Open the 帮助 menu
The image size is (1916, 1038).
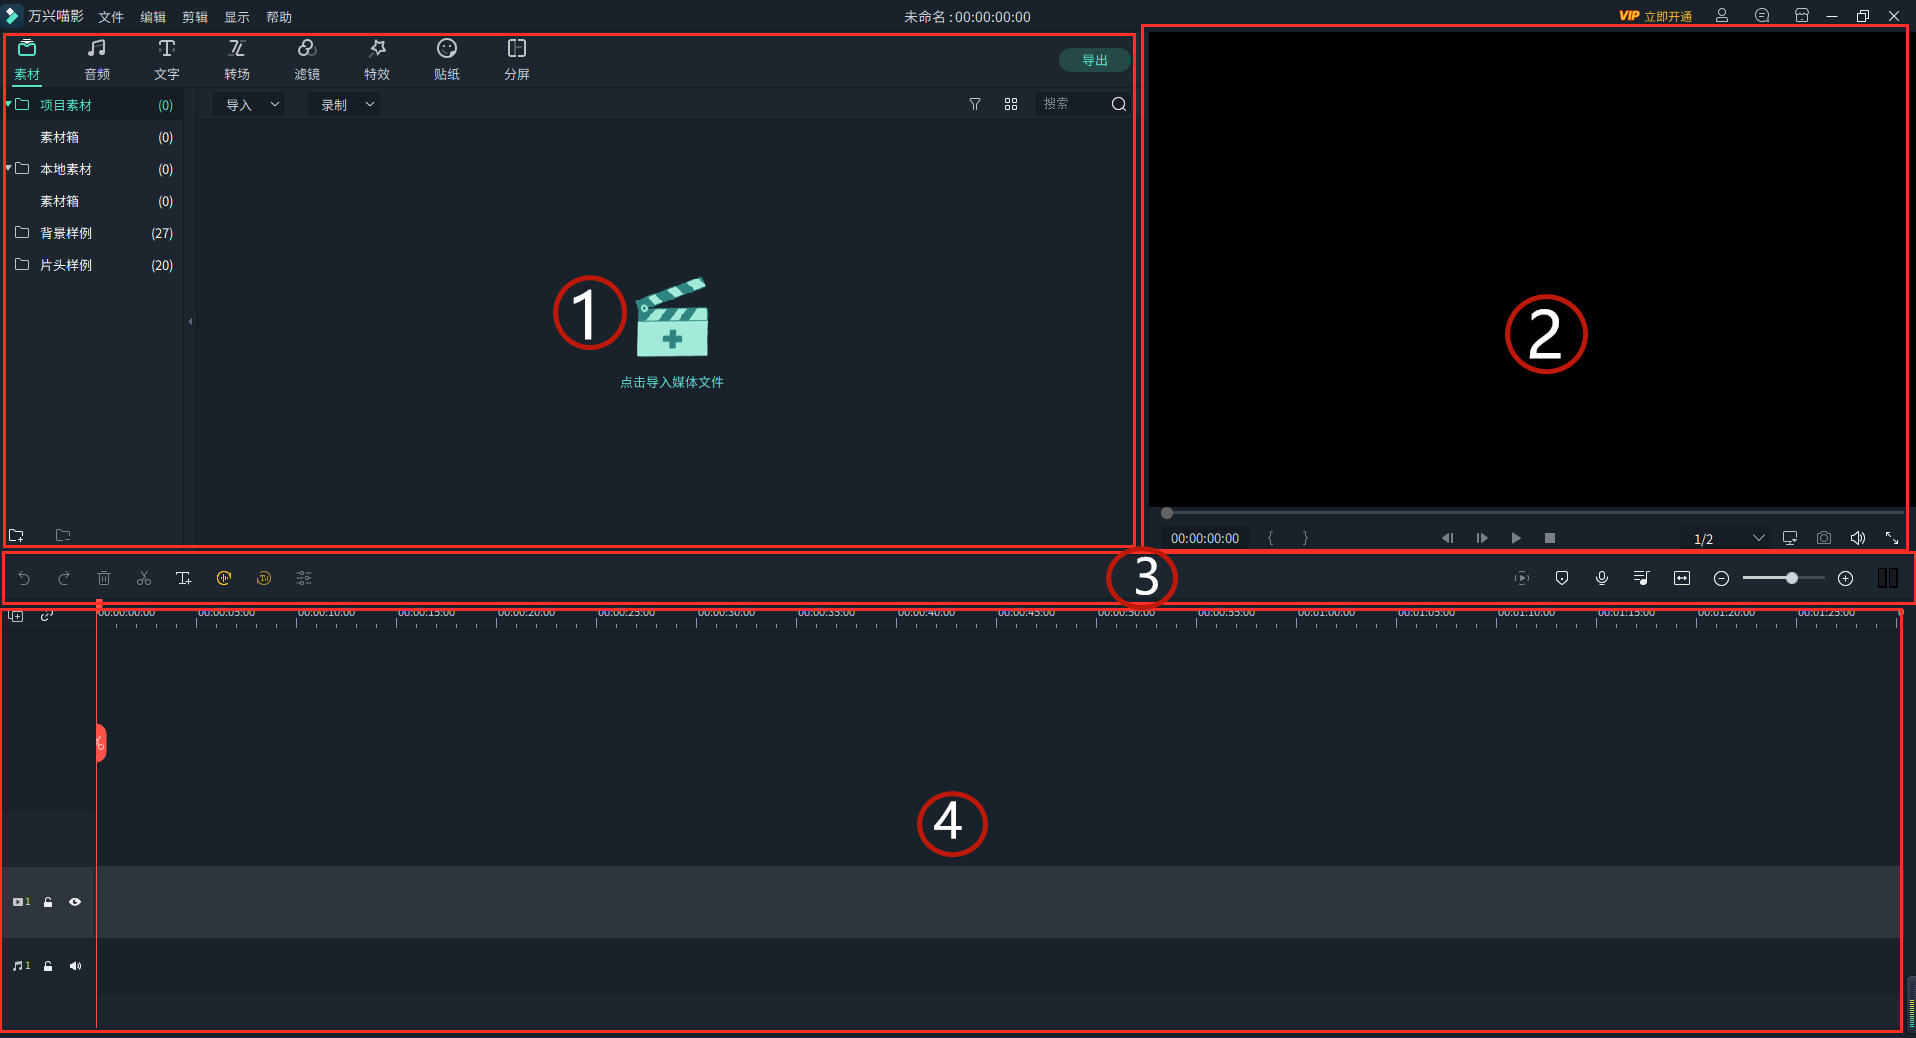click(279, 17)
